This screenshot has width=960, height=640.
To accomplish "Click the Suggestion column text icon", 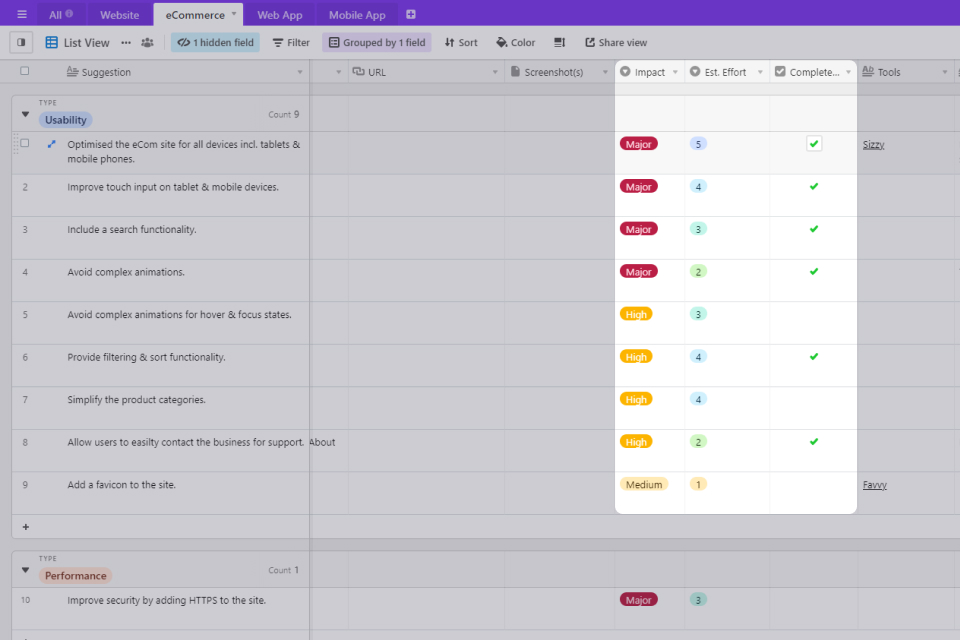I will coord(72,71).
